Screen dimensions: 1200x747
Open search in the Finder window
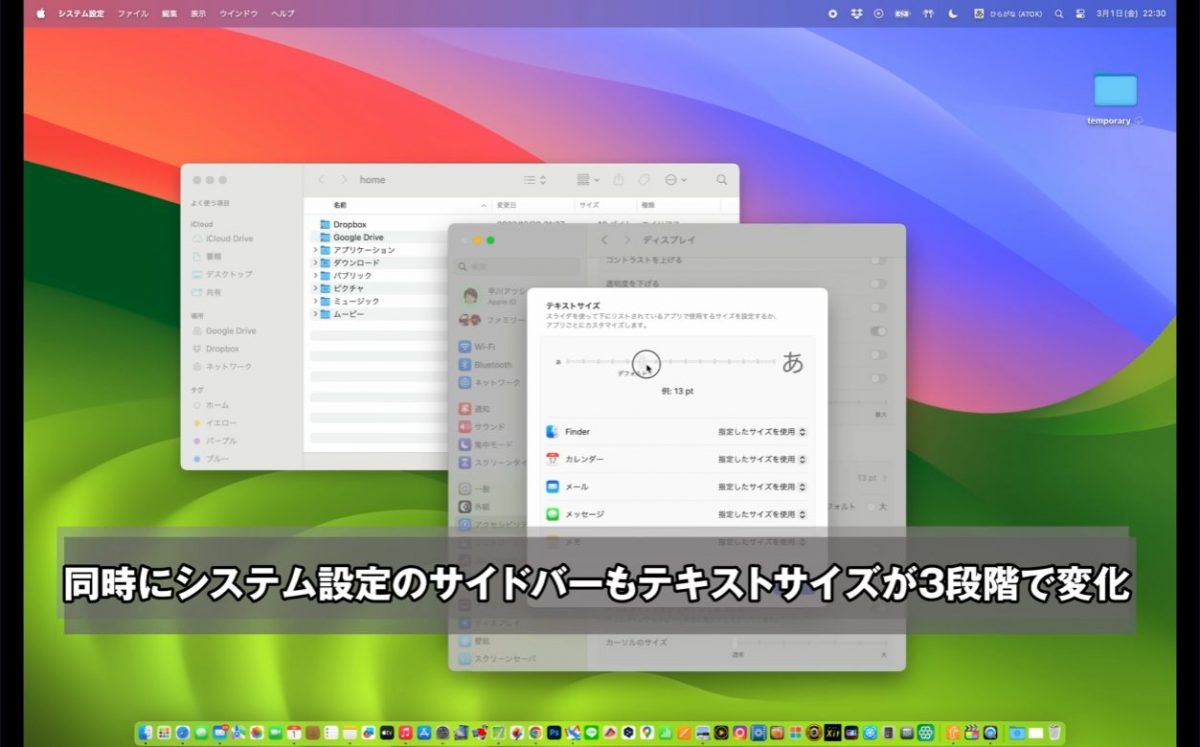[x=722, y=180]
